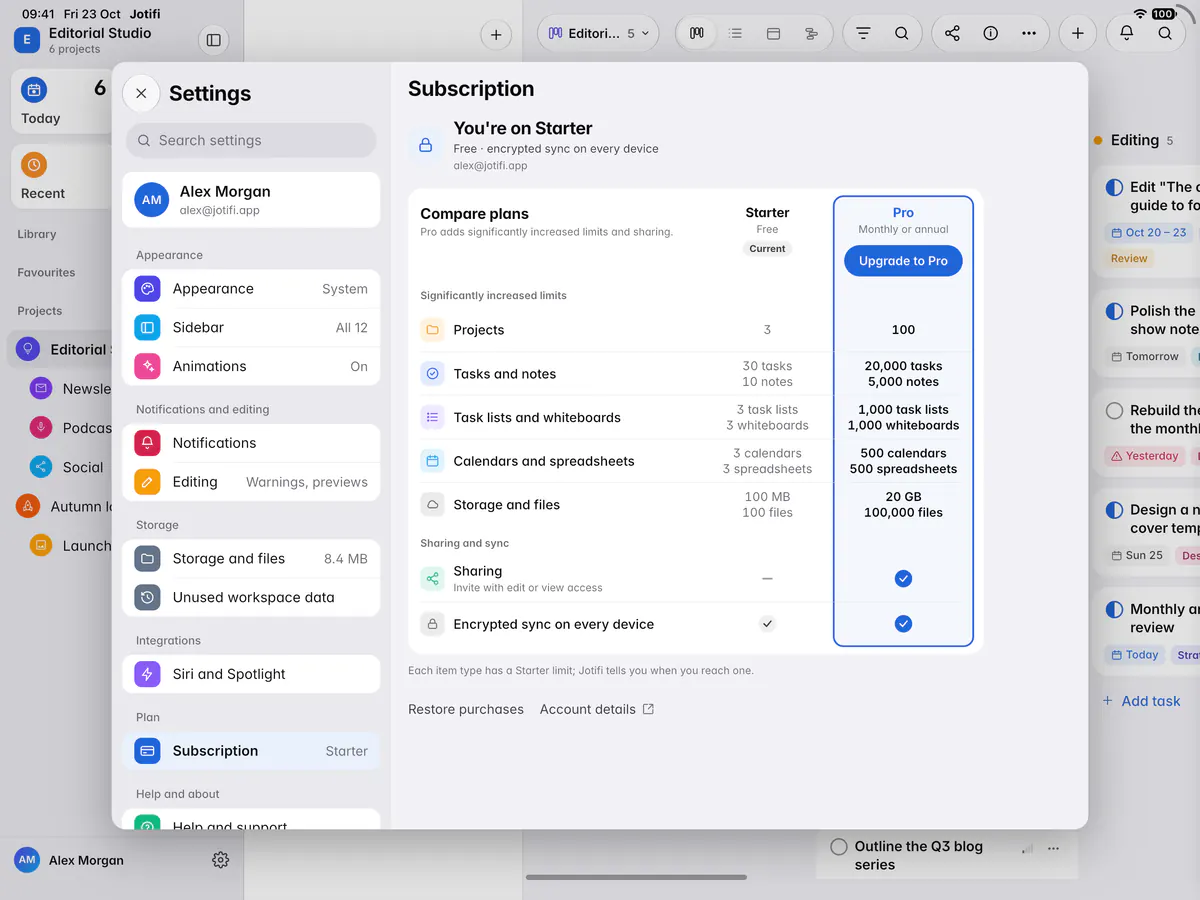Close the Settings panel with X
The image size is (1200, 900).
(141, 93)
